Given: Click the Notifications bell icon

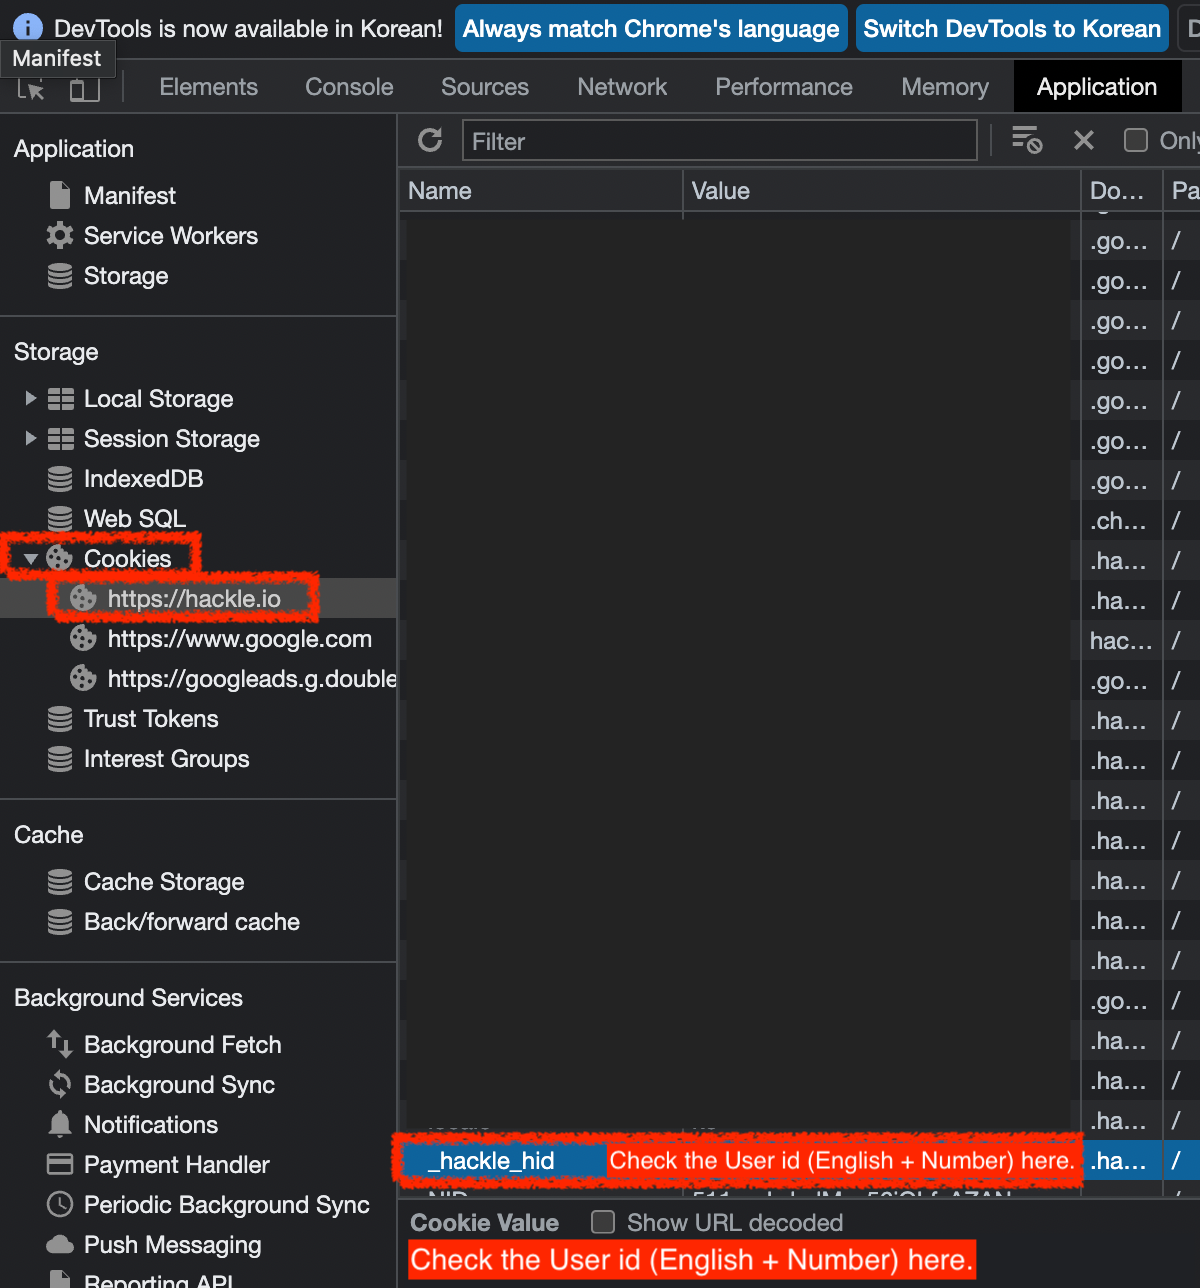Looking at the screenshot, I should (x=60, y=1125).
